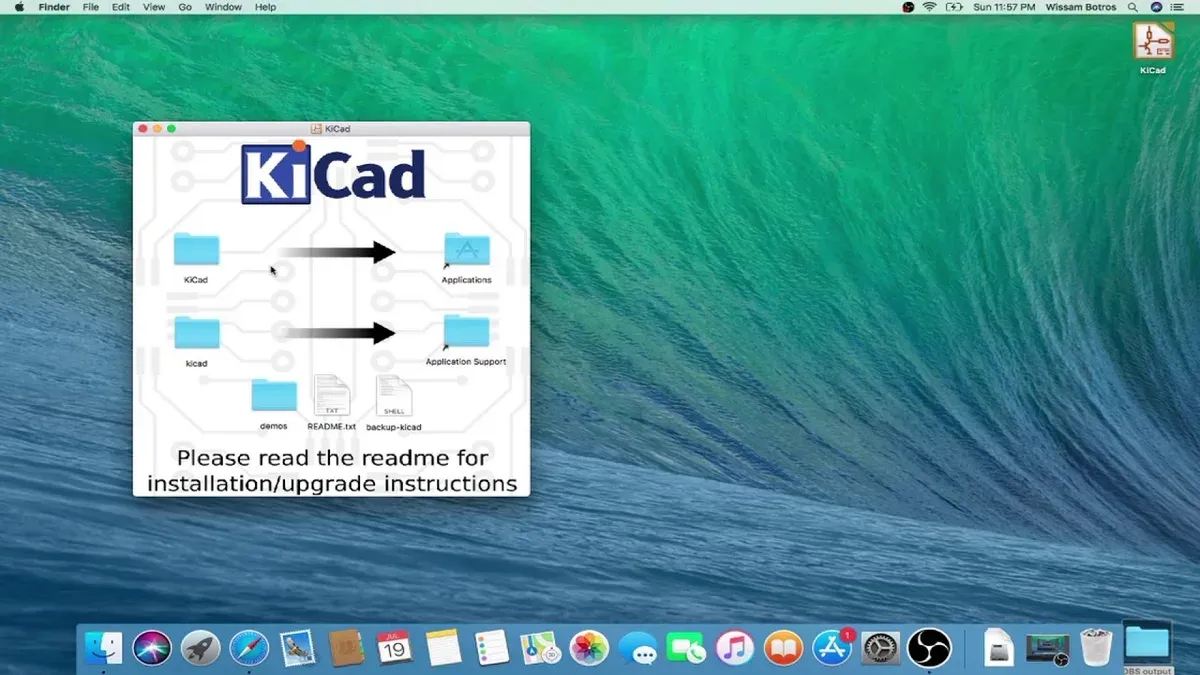Open the Help menu
Screen dimensions: 1200x675
(265, 7)
